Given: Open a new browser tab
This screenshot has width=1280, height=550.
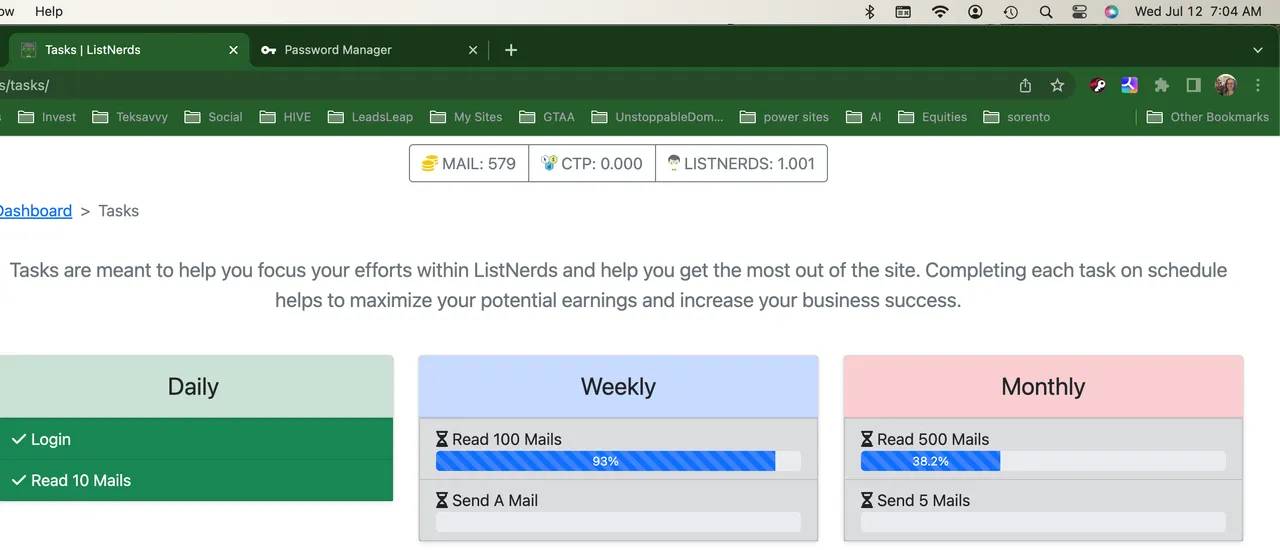Looking at the screenshot, I should tap(511, 50).
